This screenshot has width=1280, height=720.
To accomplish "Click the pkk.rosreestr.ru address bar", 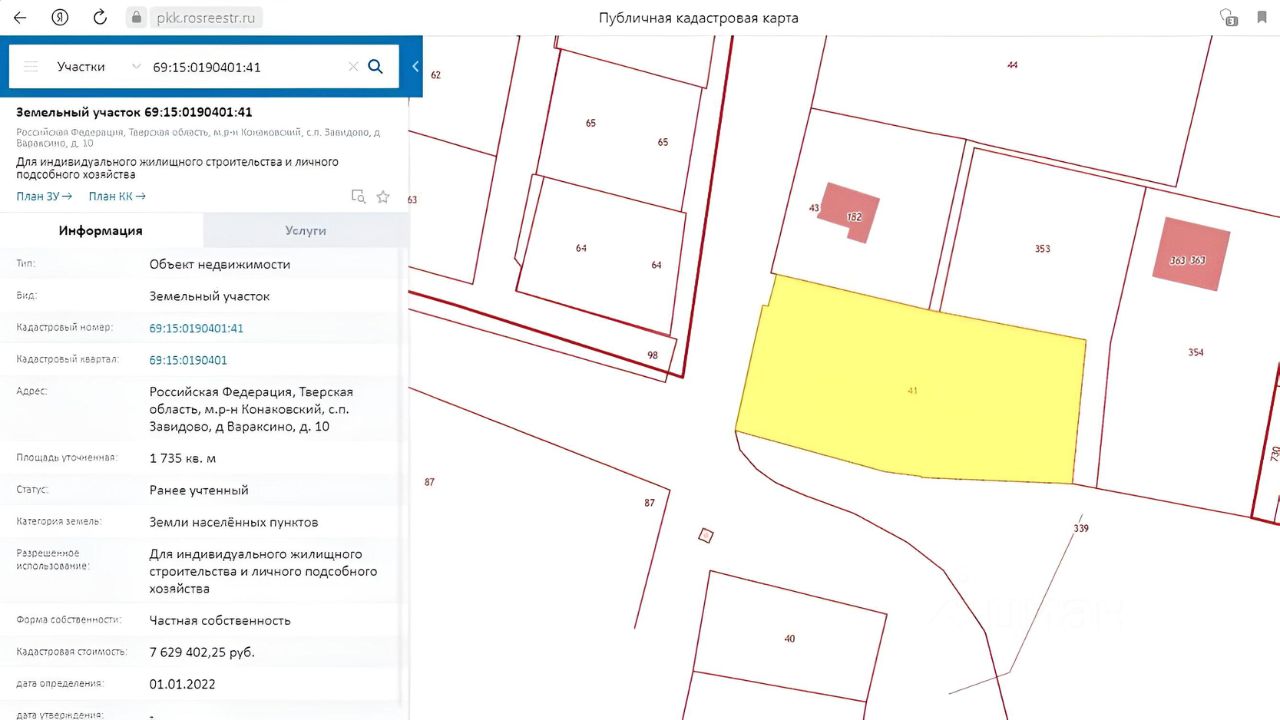I will coord(206,17).
